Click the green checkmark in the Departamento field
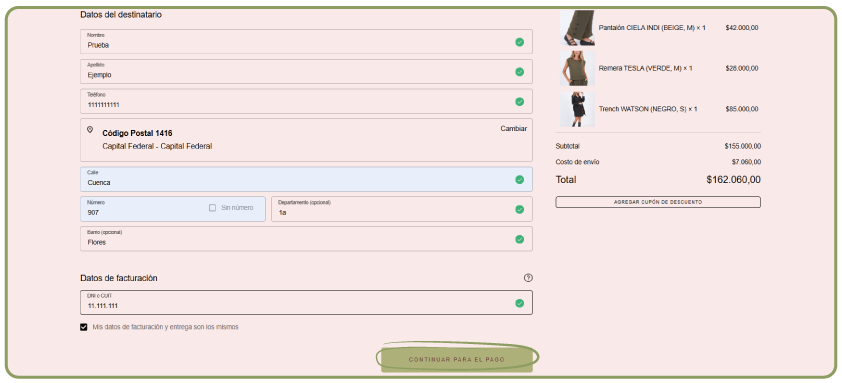This screenshot has height=383, width=842. pos(519,209)
